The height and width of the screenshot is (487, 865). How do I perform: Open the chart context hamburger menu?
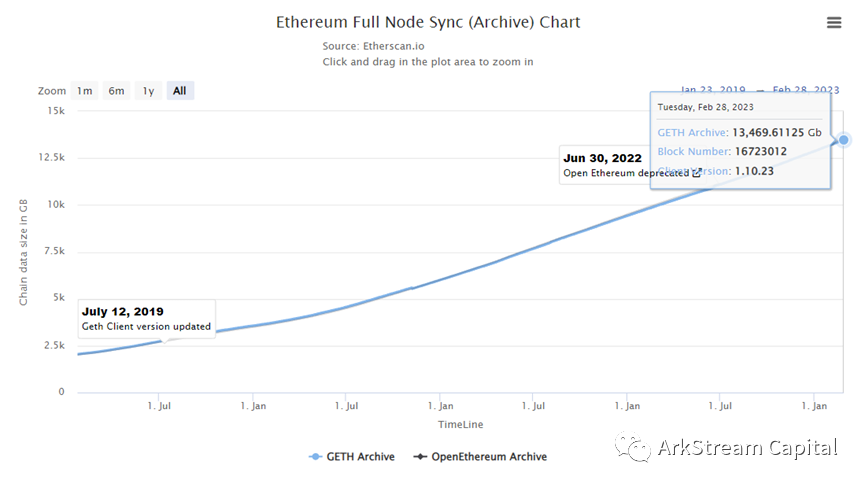834,23
